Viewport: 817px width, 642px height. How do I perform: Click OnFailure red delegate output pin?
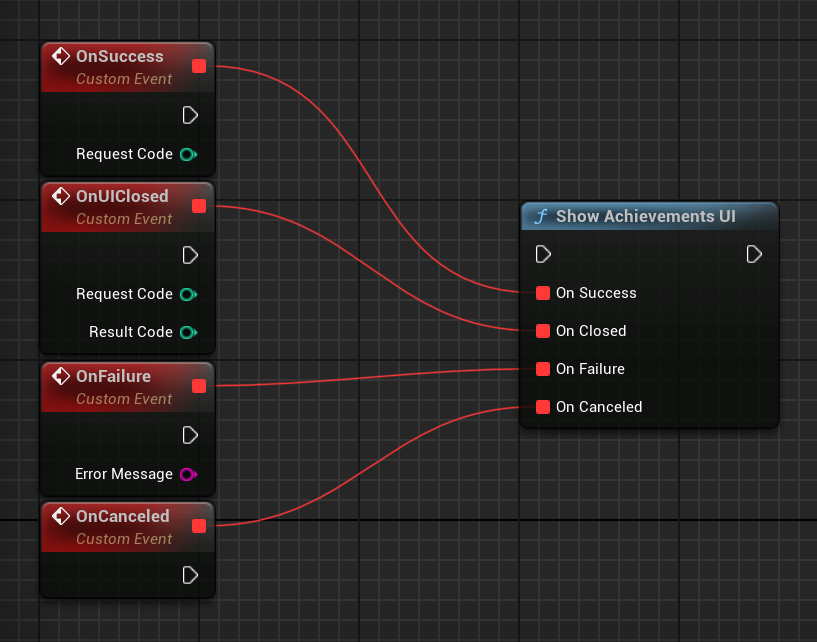tap(199, 386)
